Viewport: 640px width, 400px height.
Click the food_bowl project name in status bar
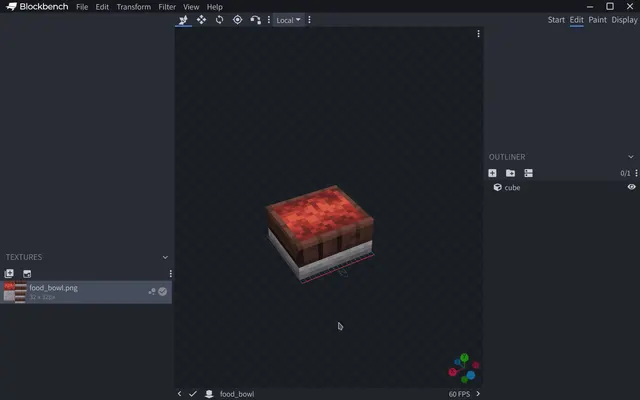[x=237, y=394]
